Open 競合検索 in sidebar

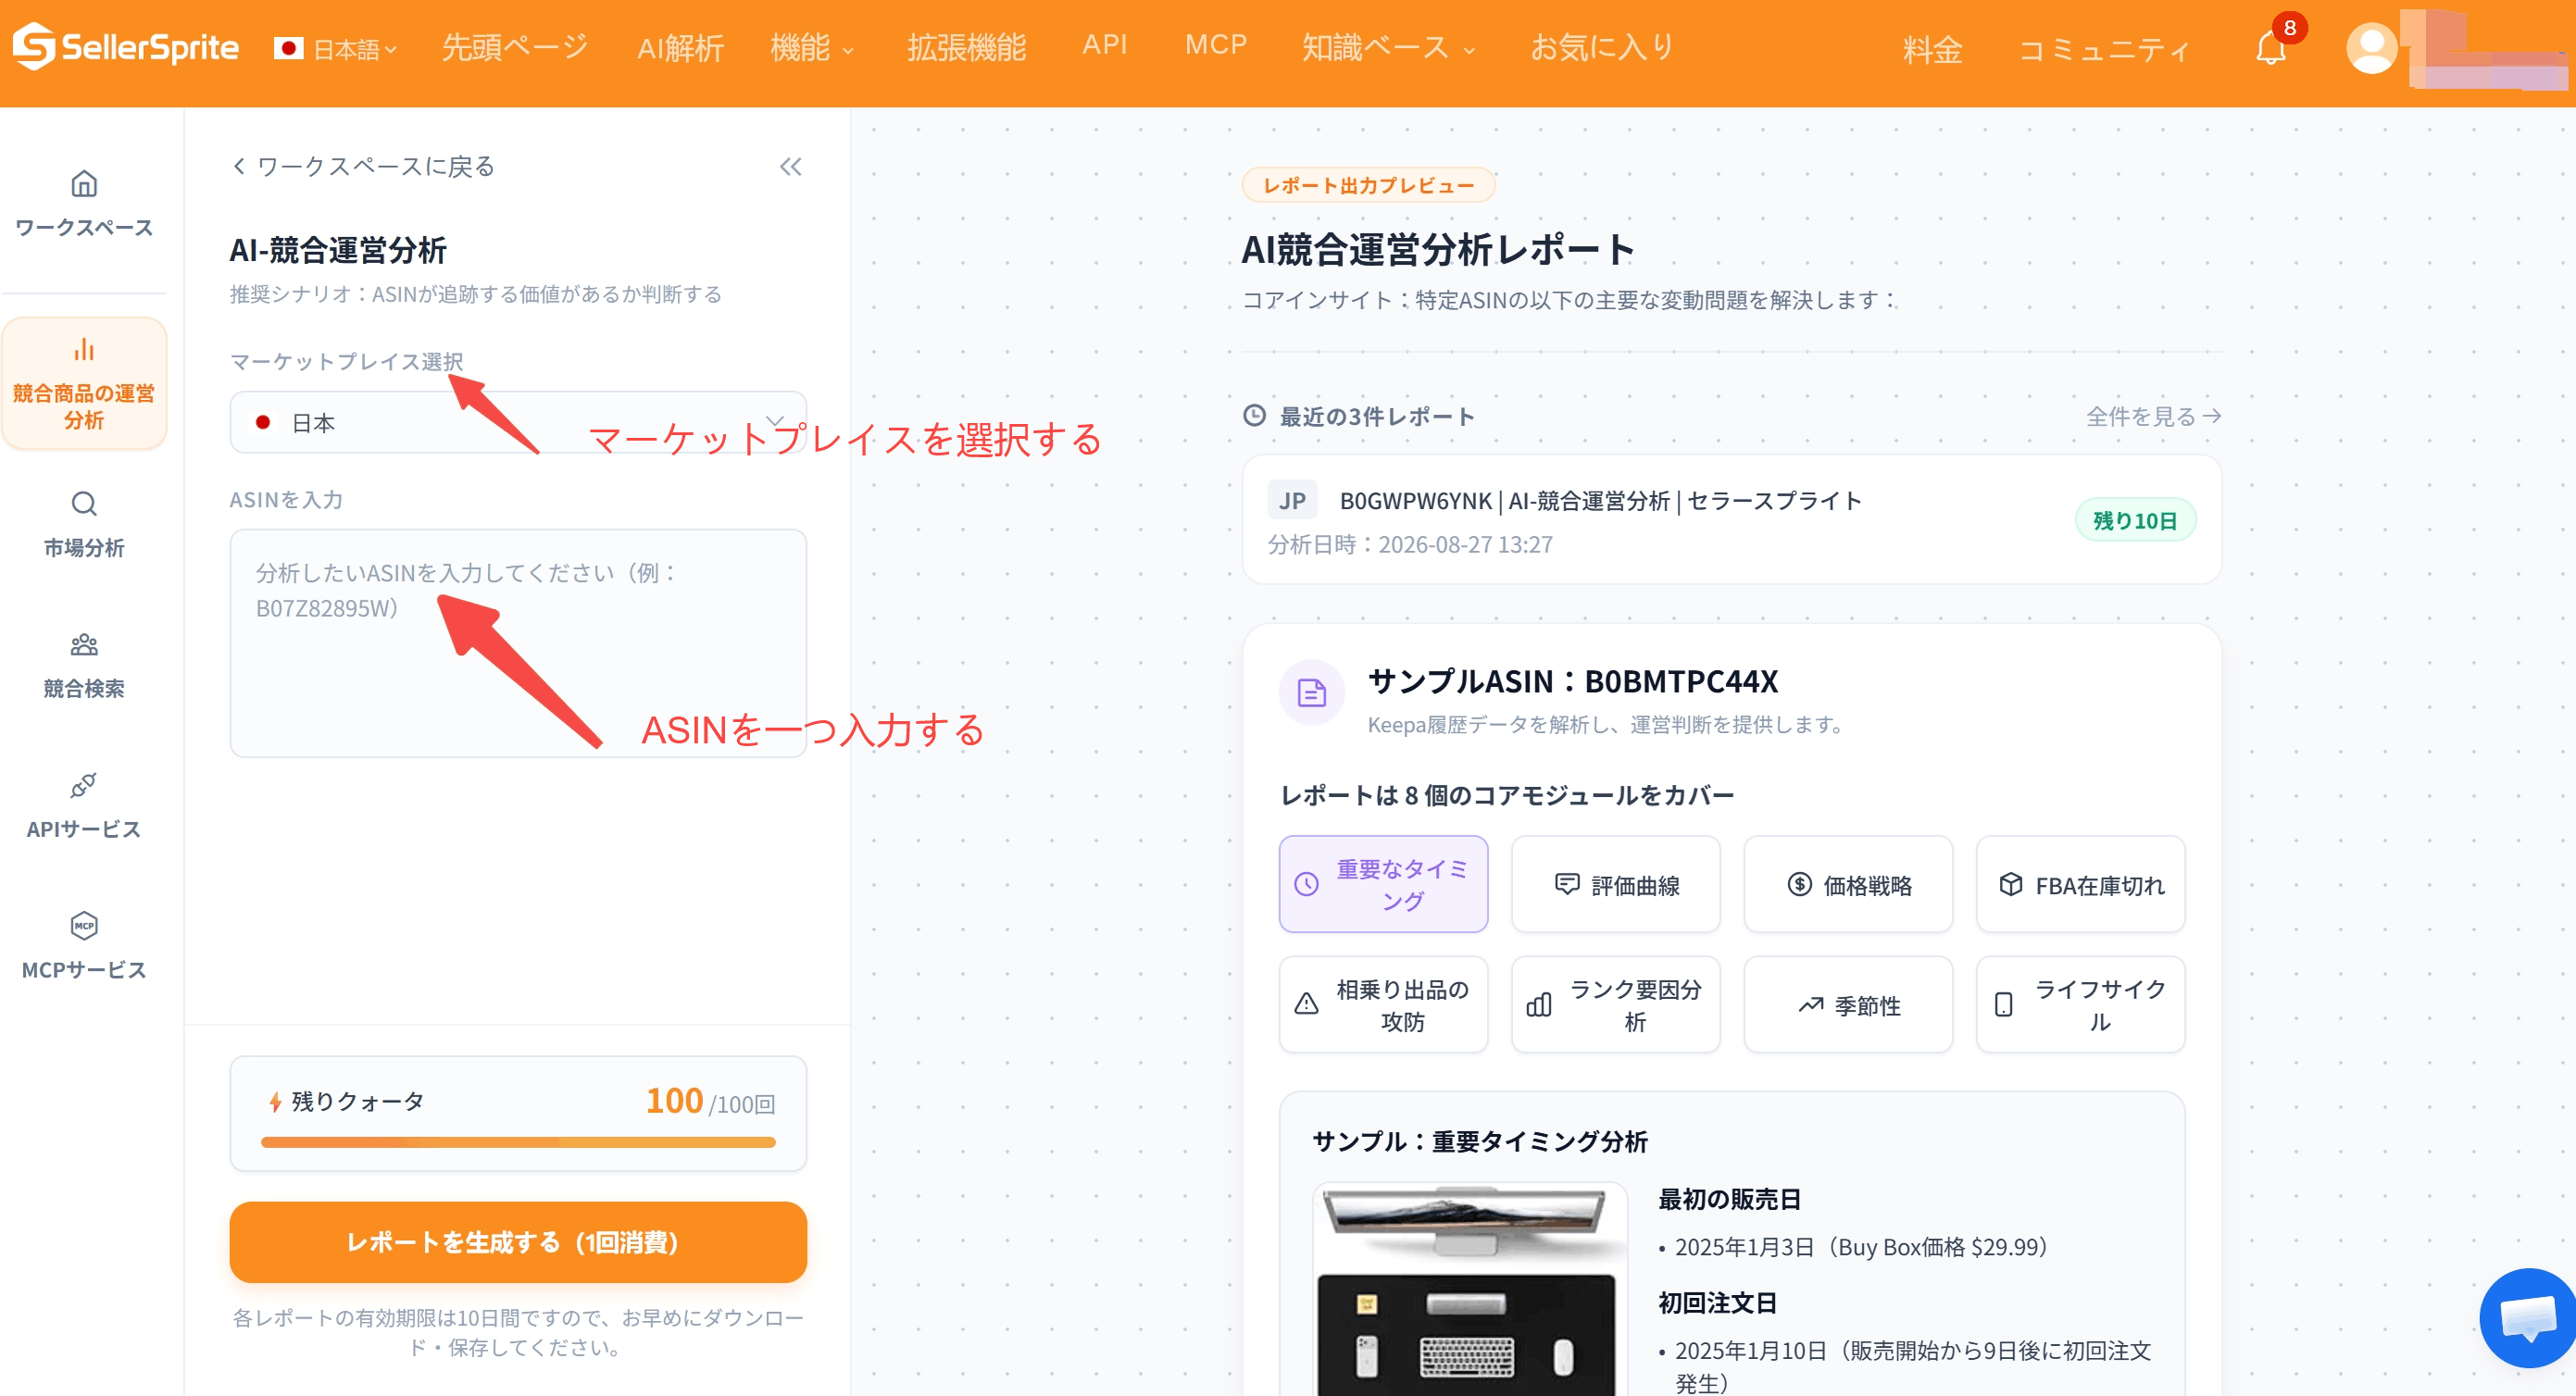pyautogui.click(x=84, y=665)
